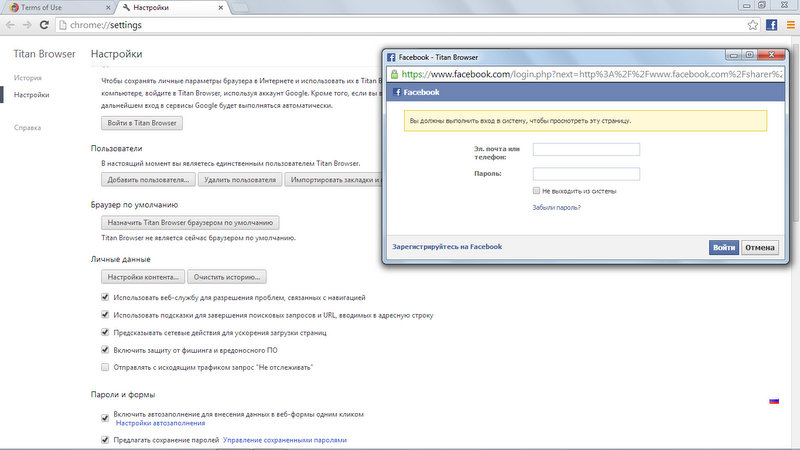The height and width of the screenshot is (450, 800).
Task: Toggle web service for navigation errors checkbox
Action: point(105,297)
